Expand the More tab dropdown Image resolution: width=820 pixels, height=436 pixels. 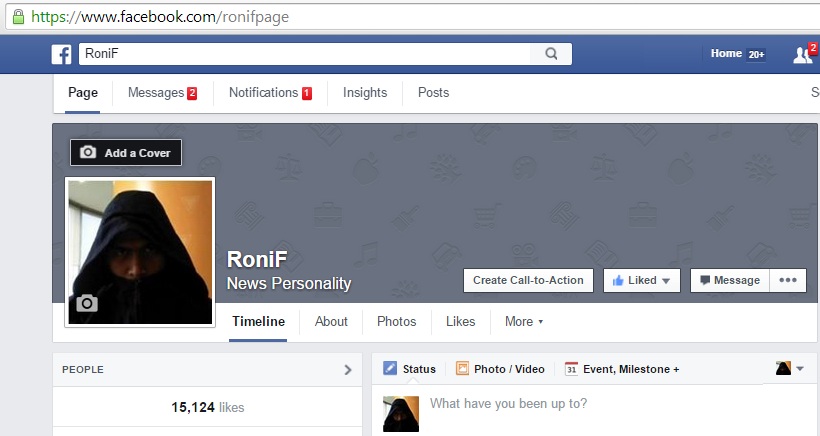coord(523,322)
